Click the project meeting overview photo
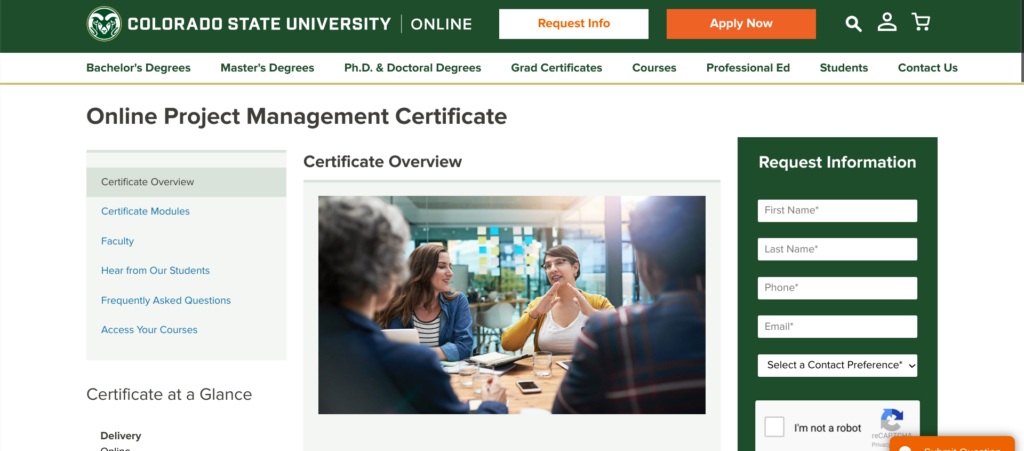 tap(511, 304)
